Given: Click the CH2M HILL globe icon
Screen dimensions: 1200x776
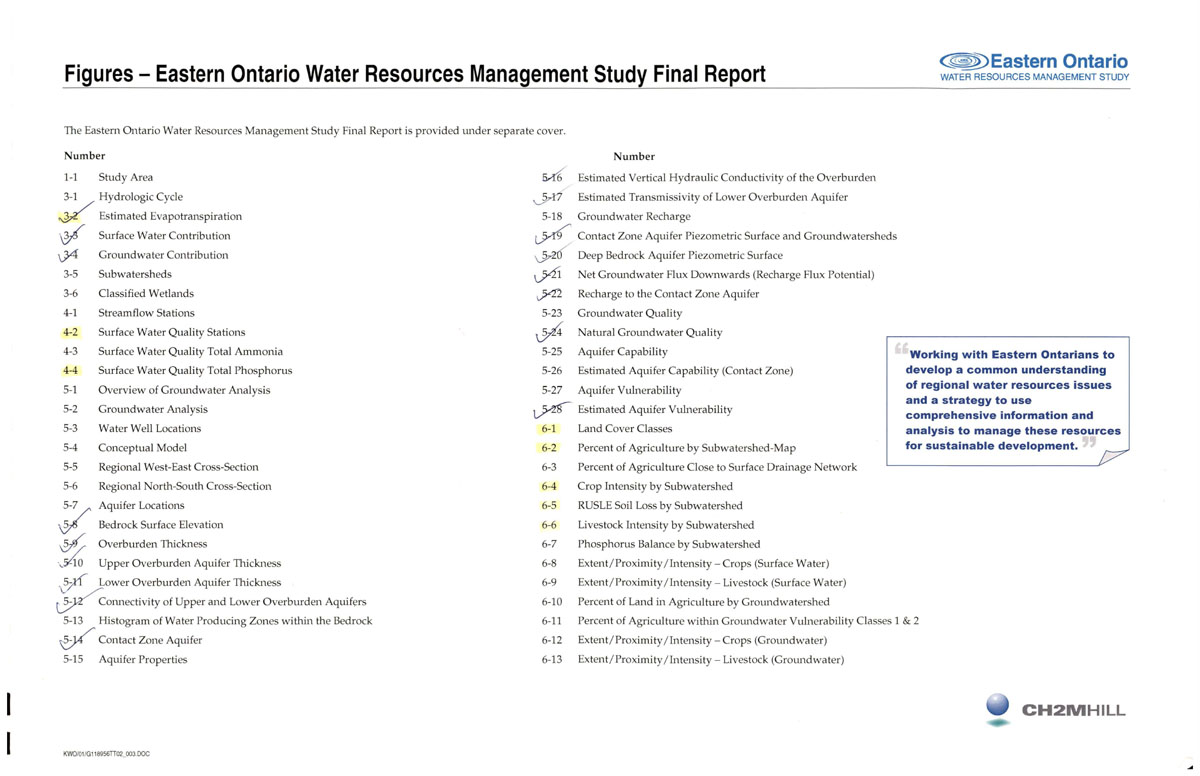Looking at the screenshot, I should [999, 707].
